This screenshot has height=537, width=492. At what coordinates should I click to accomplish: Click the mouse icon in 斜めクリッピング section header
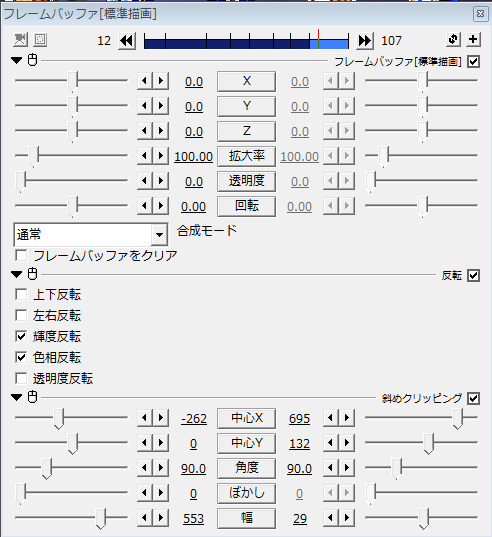(x=32, y=397)
